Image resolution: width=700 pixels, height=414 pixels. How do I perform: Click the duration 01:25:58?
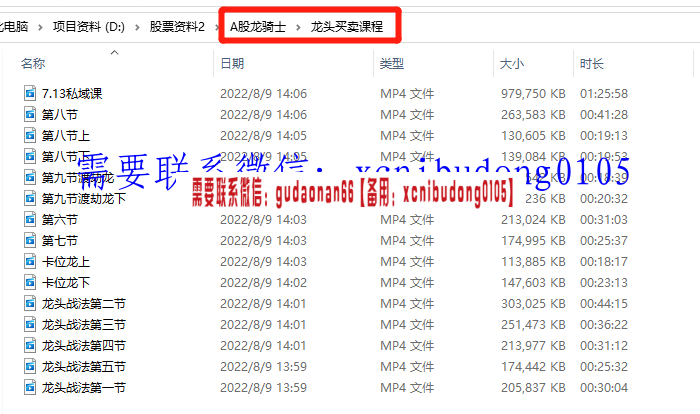point(604,93)
